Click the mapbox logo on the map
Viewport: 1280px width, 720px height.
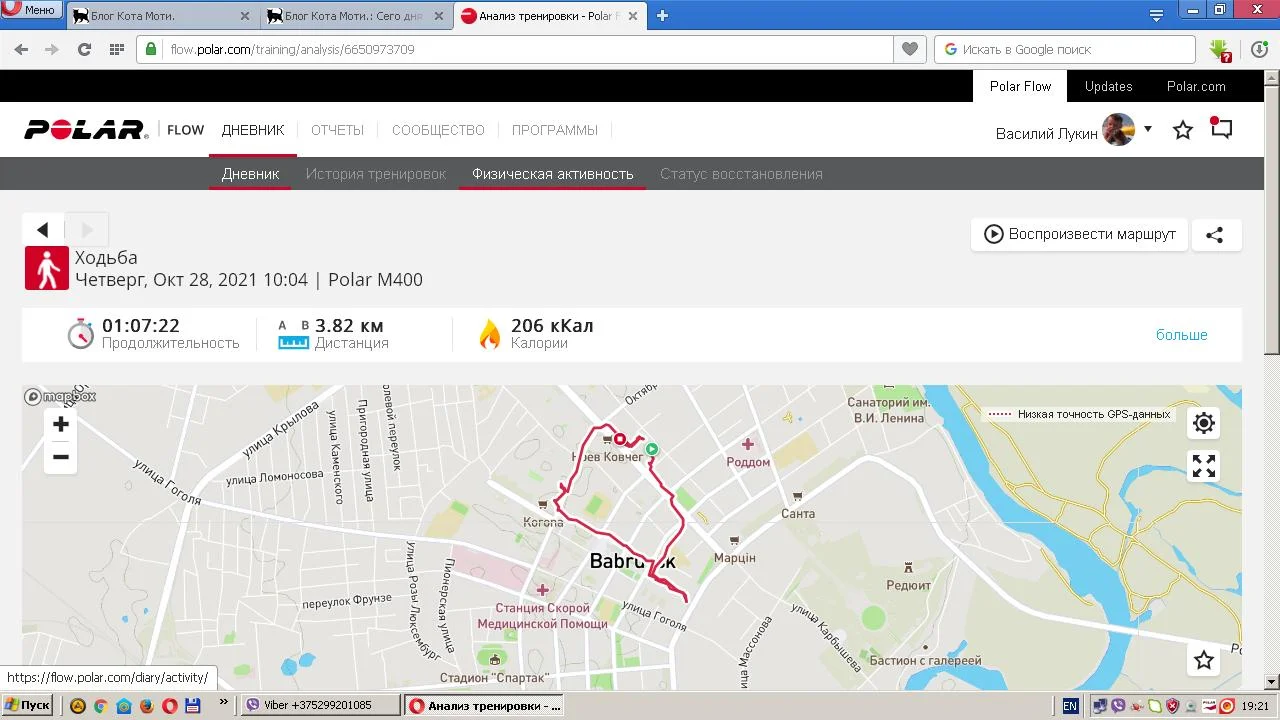click(x=60, y=397)
